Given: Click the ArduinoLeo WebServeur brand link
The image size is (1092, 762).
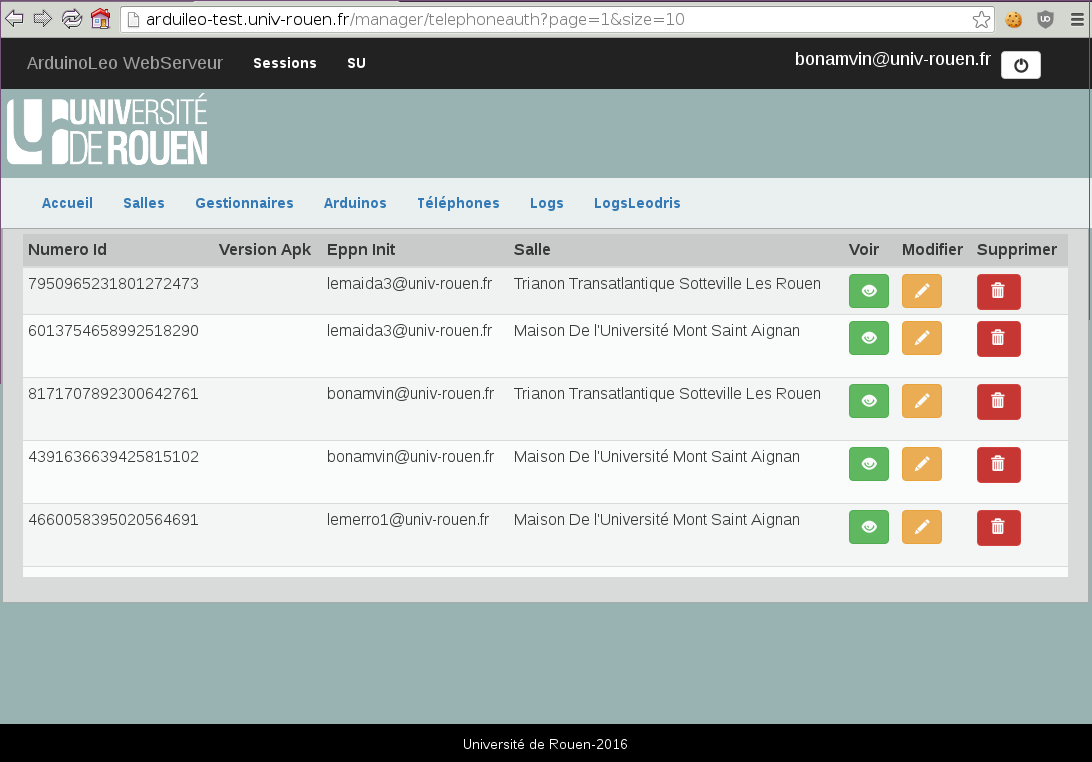Looking at the screenshot, I should pyautogui.click(x=125, y=63).
